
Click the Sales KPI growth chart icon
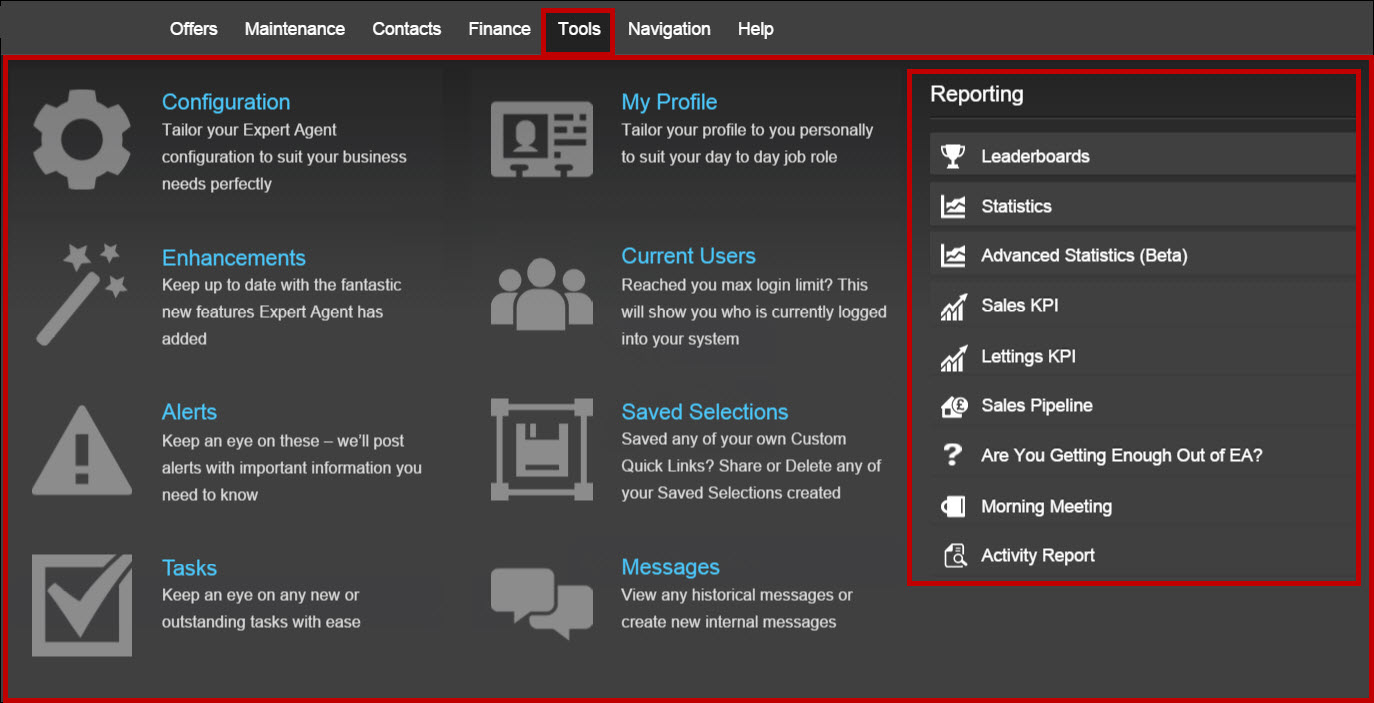coord(953,306)
